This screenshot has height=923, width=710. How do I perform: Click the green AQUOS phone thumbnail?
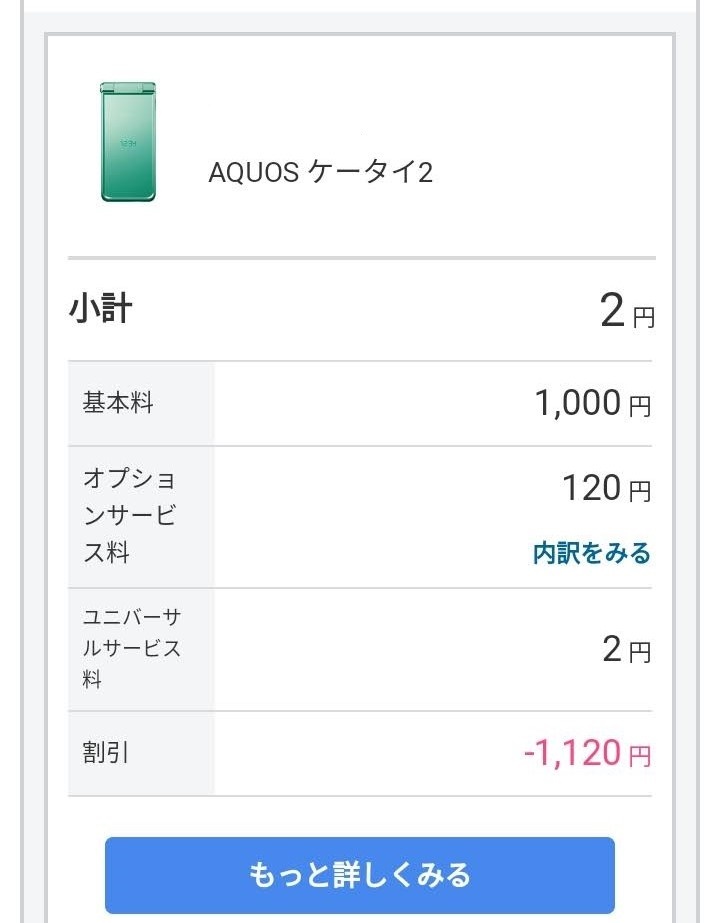tap(127, 142)
